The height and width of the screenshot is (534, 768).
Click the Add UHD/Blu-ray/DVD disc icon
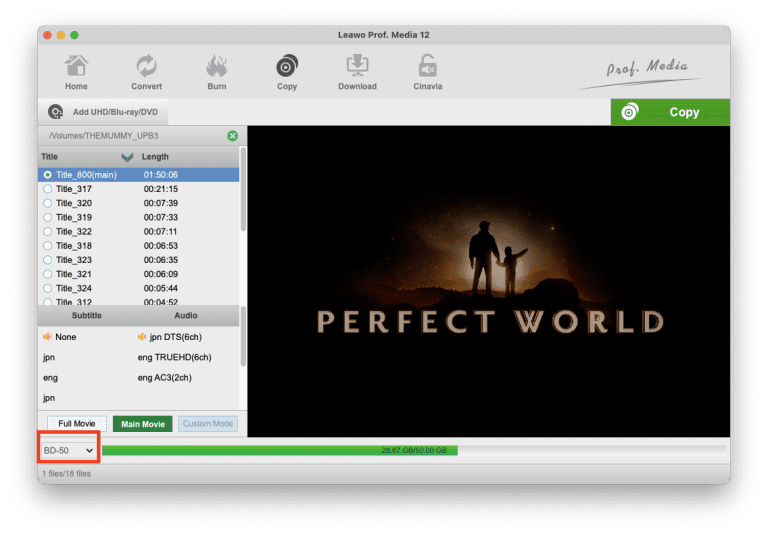(x=55, y=112)
